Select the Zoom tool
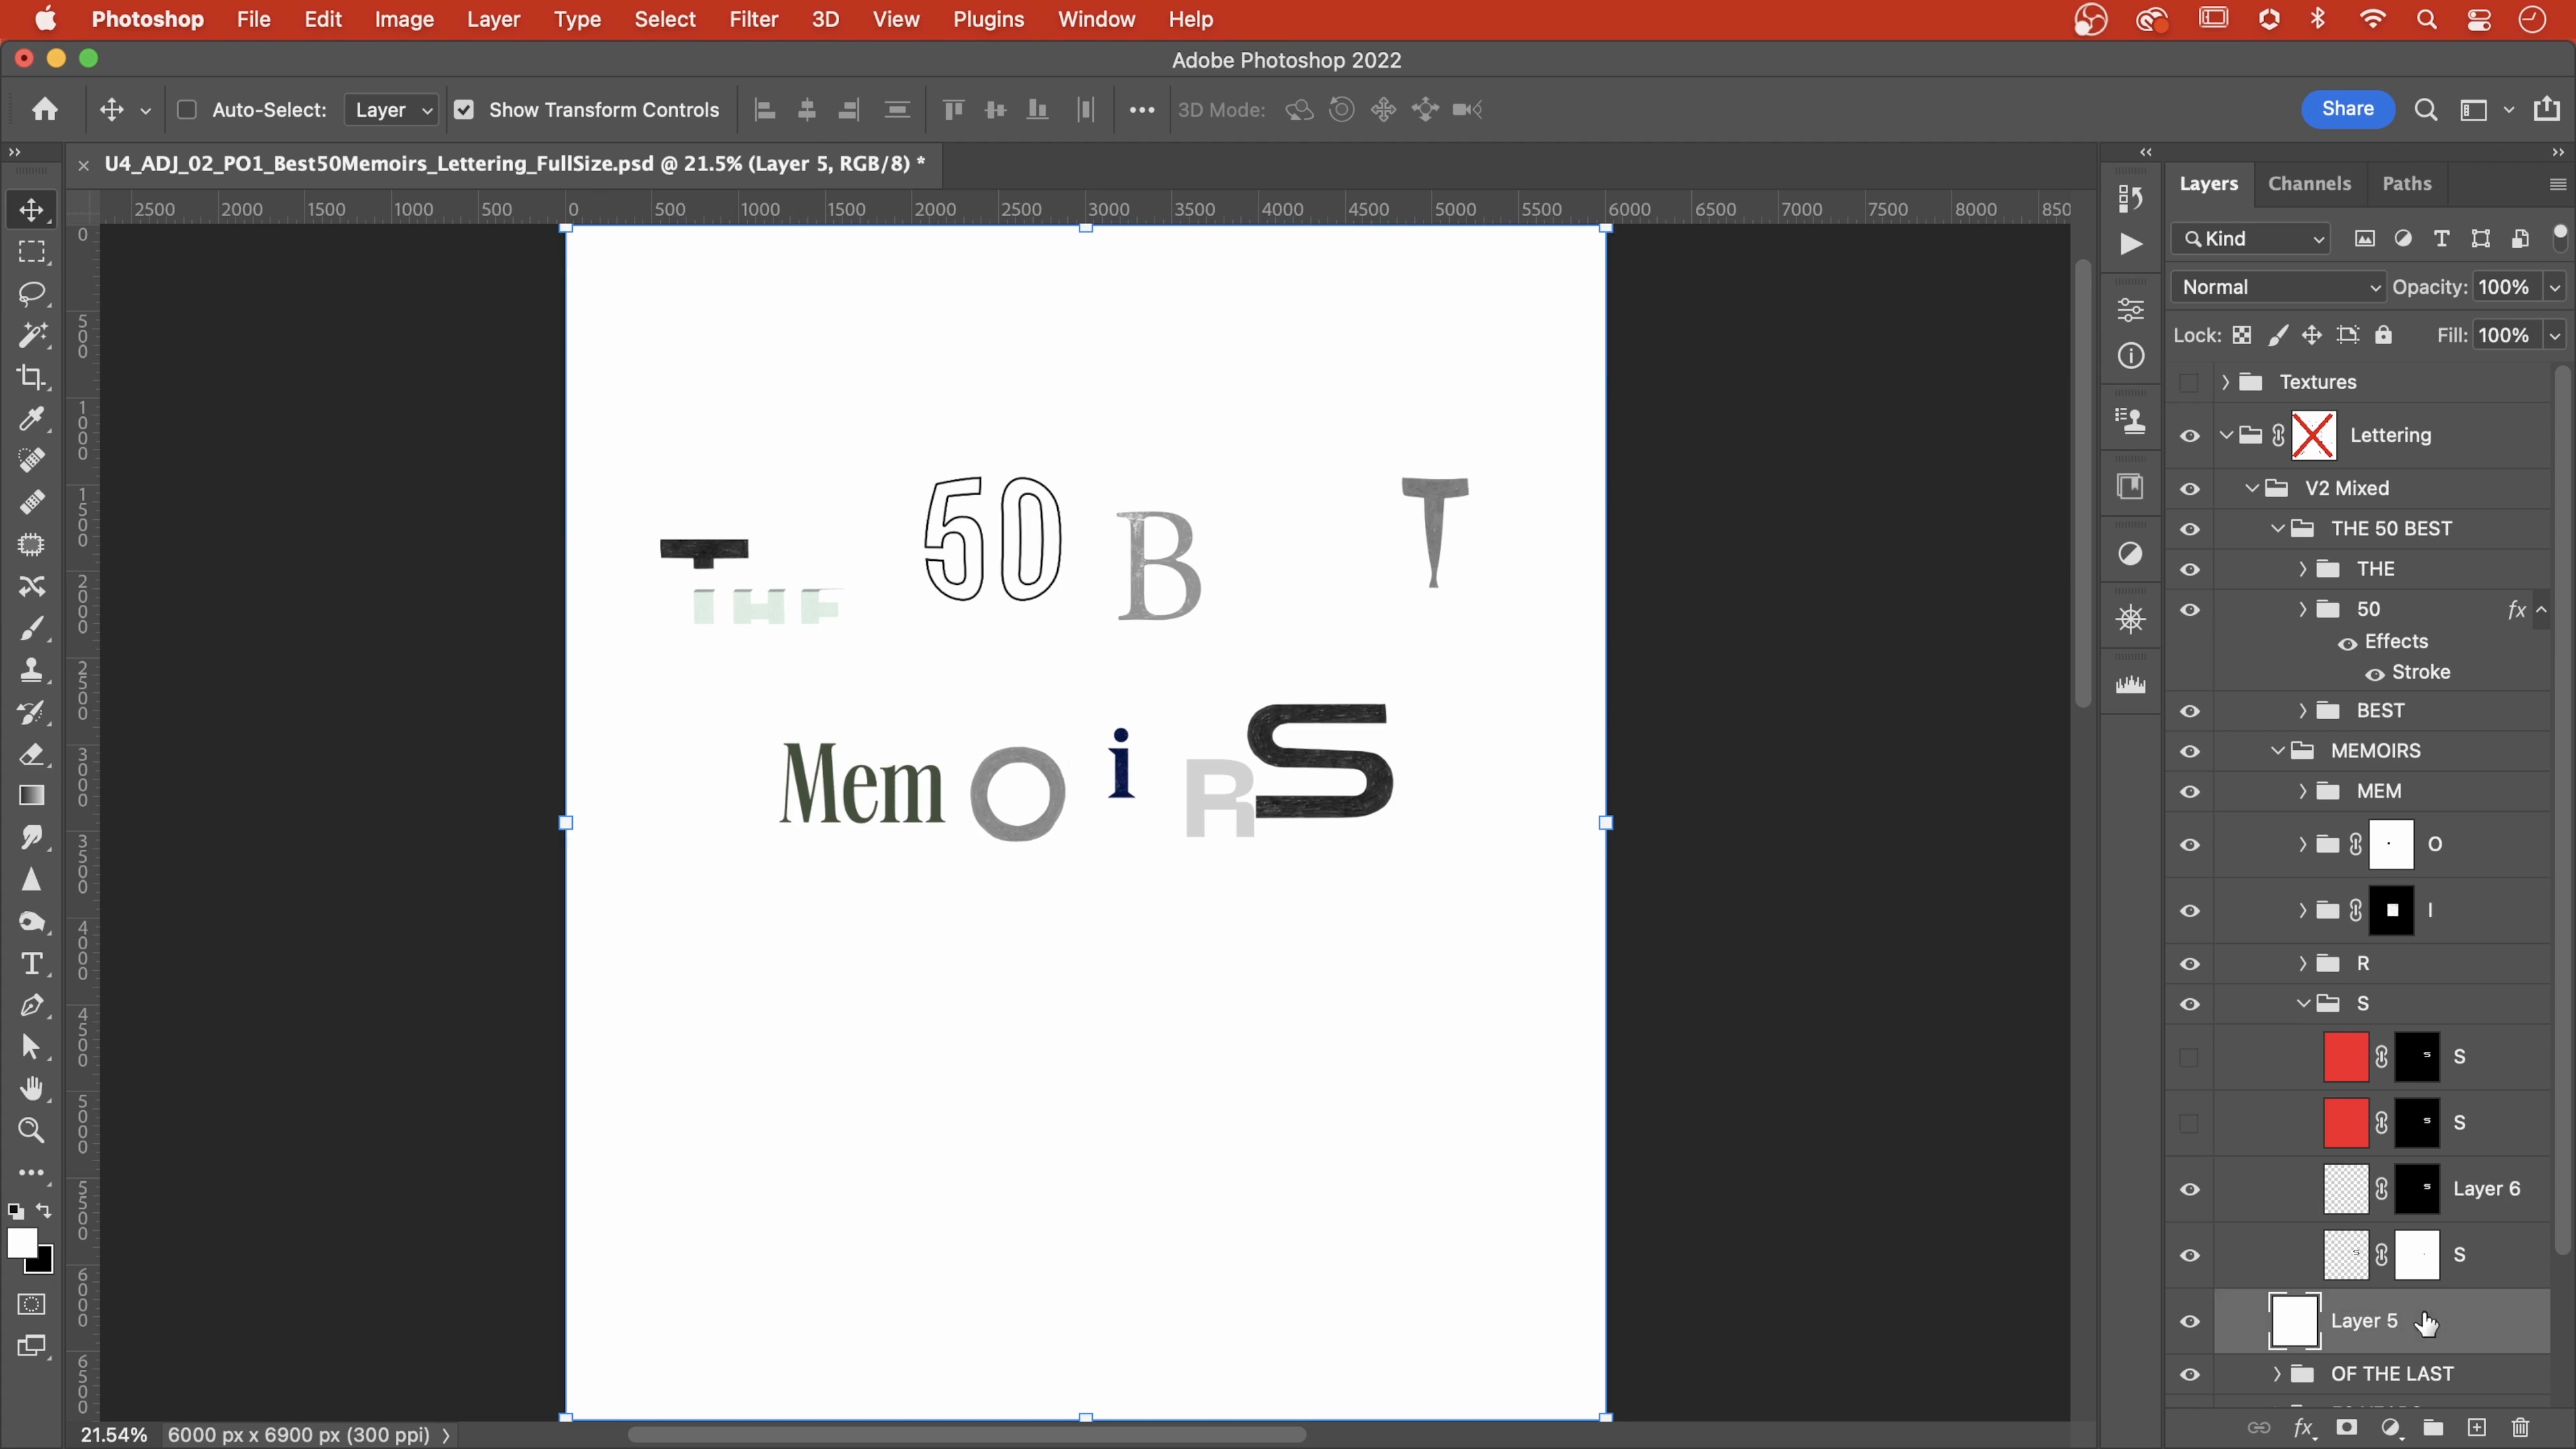This screenshot has width=2576, height=1449. click(x=32, y=1131)
